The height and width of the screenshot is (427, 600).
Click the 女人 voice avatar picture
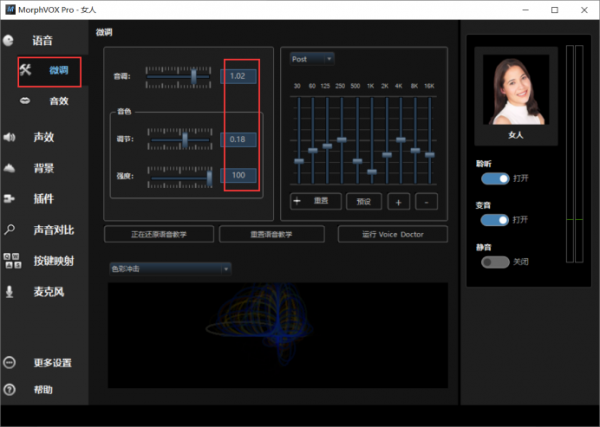pos(516,90)
